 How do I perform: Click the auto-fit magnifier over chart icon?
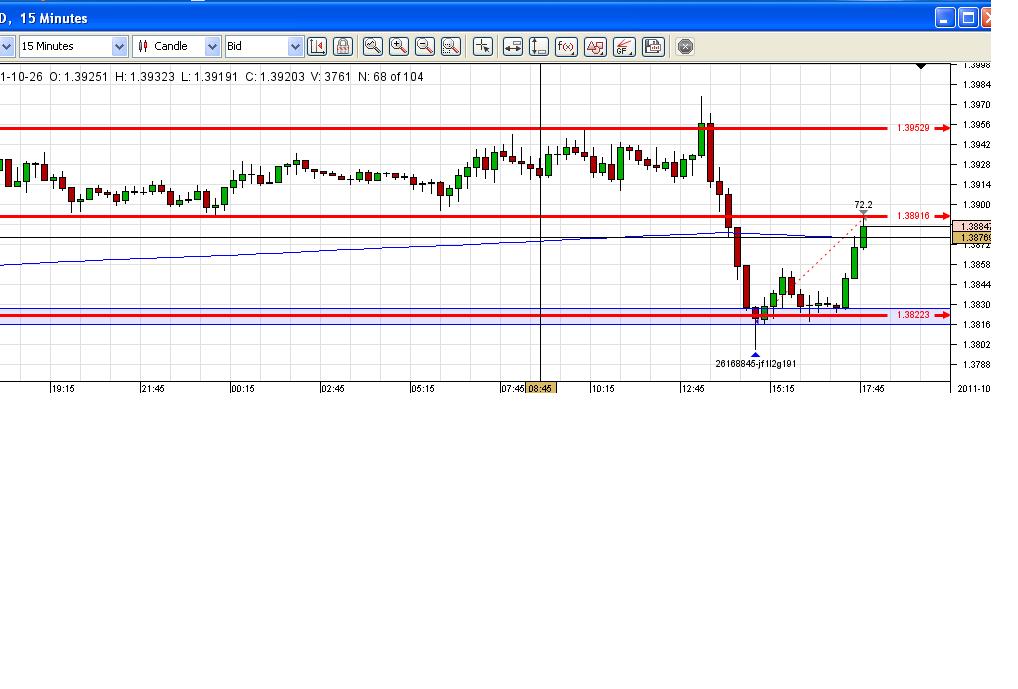(x=373, y=46)
